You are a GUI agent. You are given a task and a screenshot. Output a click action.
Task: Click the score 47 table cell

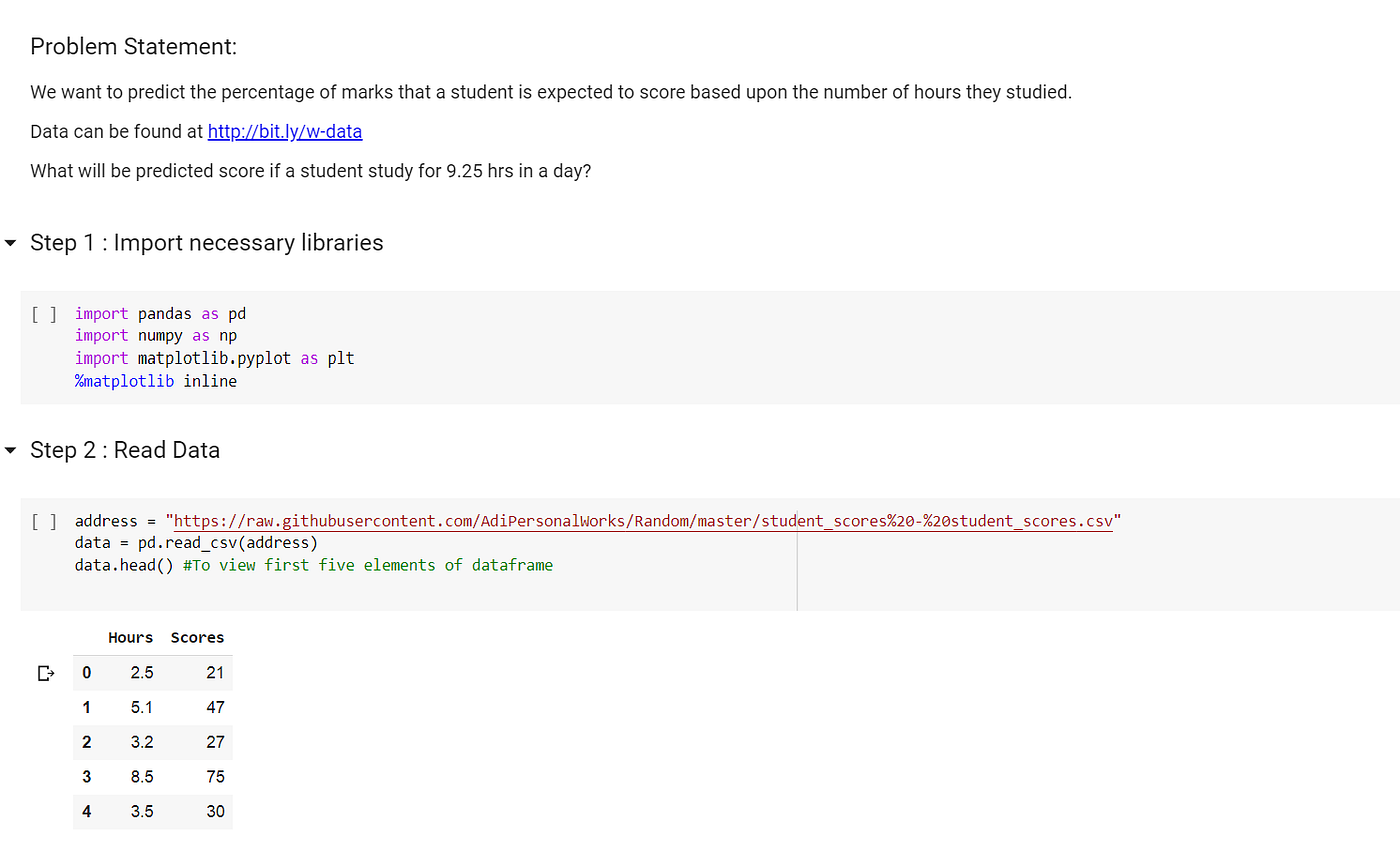(215, 707)
